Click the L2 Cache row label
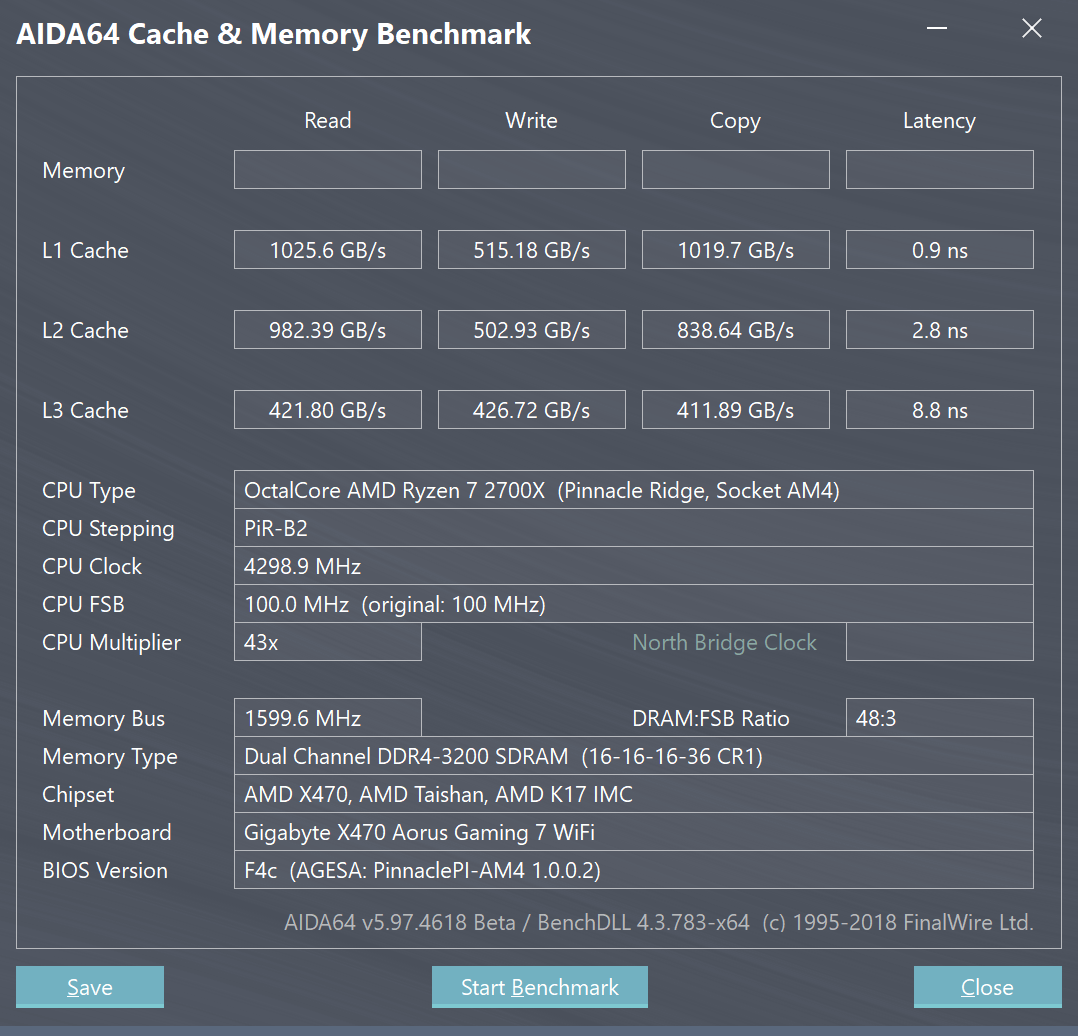 (85, 330)
